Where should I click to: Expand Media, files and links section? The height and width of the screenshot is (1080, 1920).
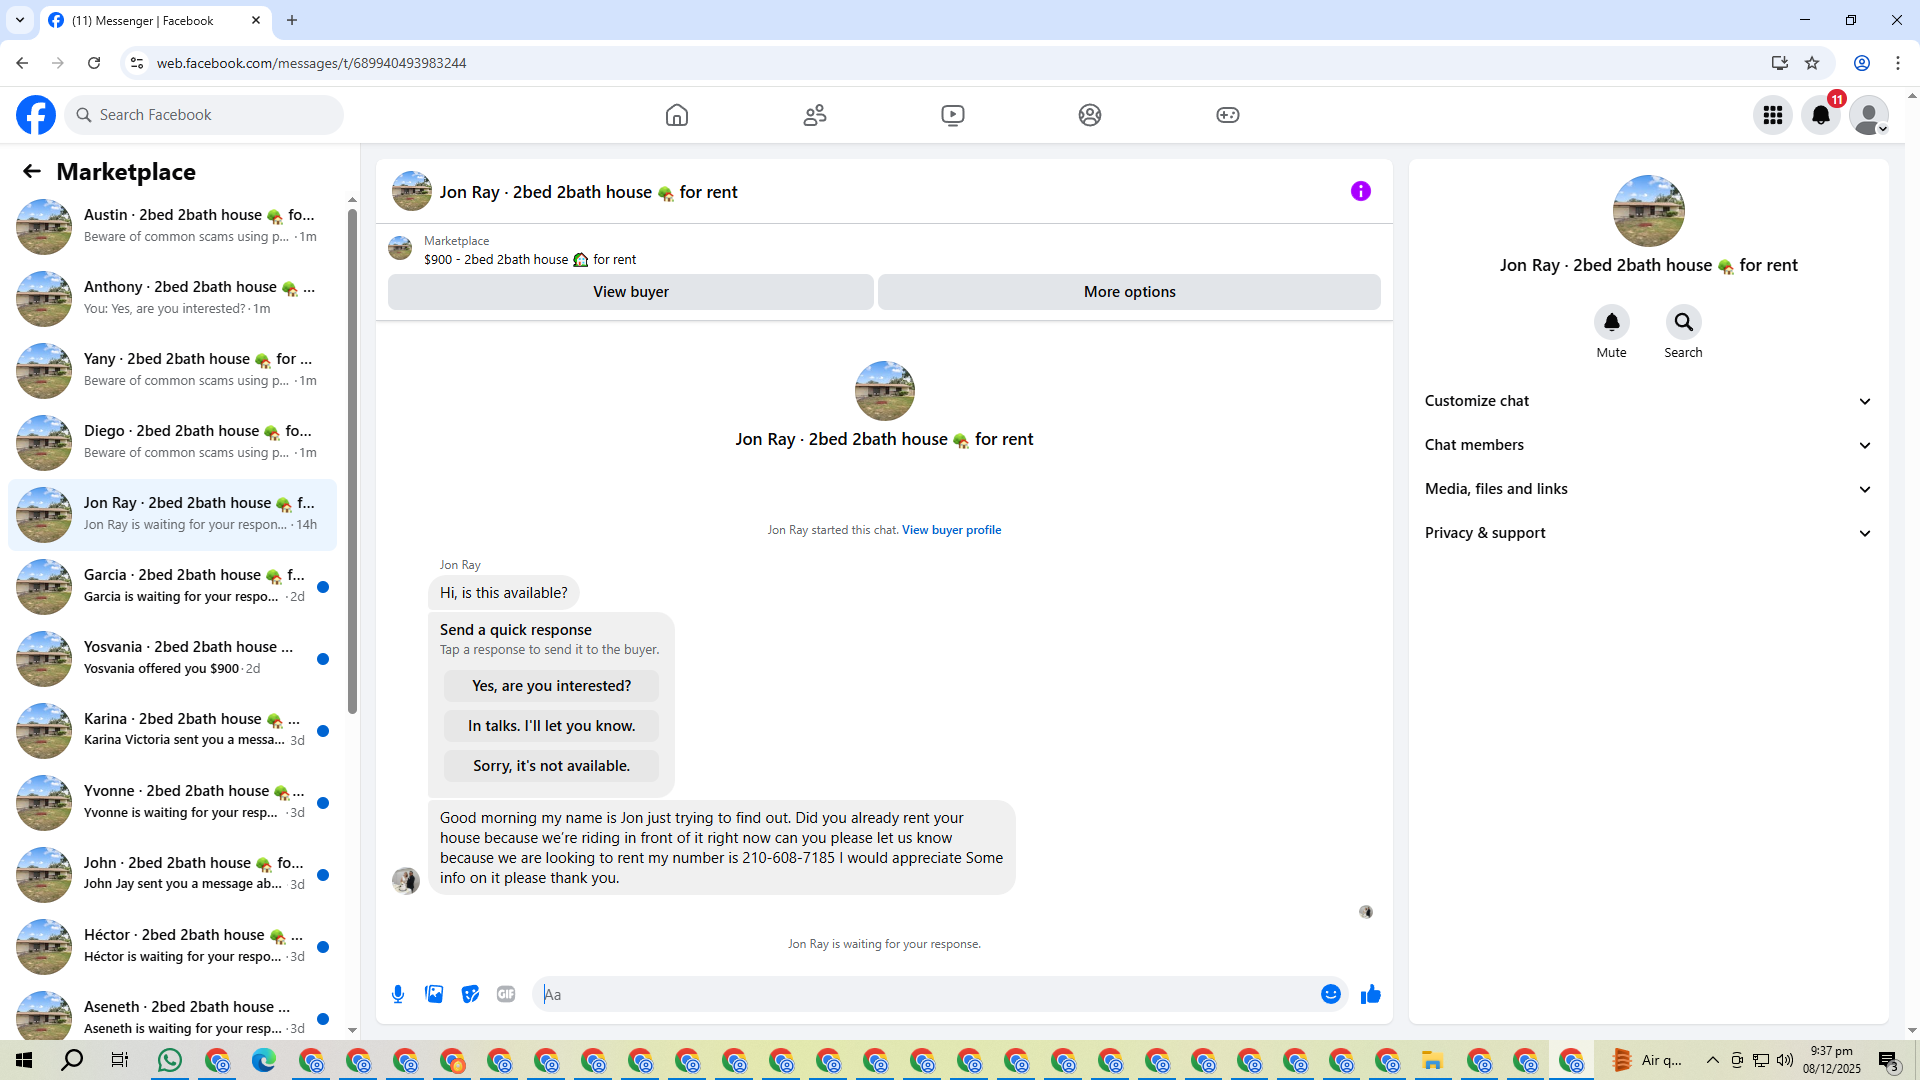click(x=1648, y=489)
